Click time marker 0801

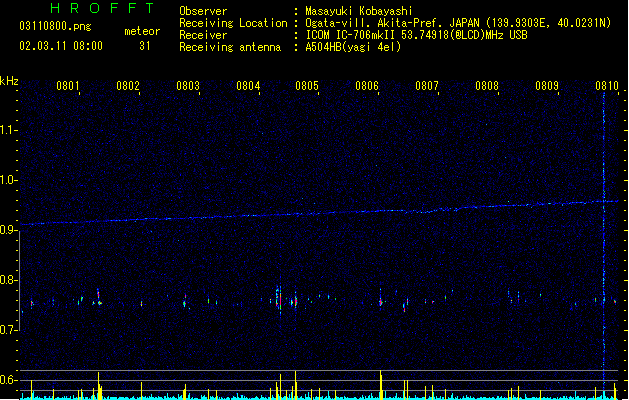click(x=67, y=85)
